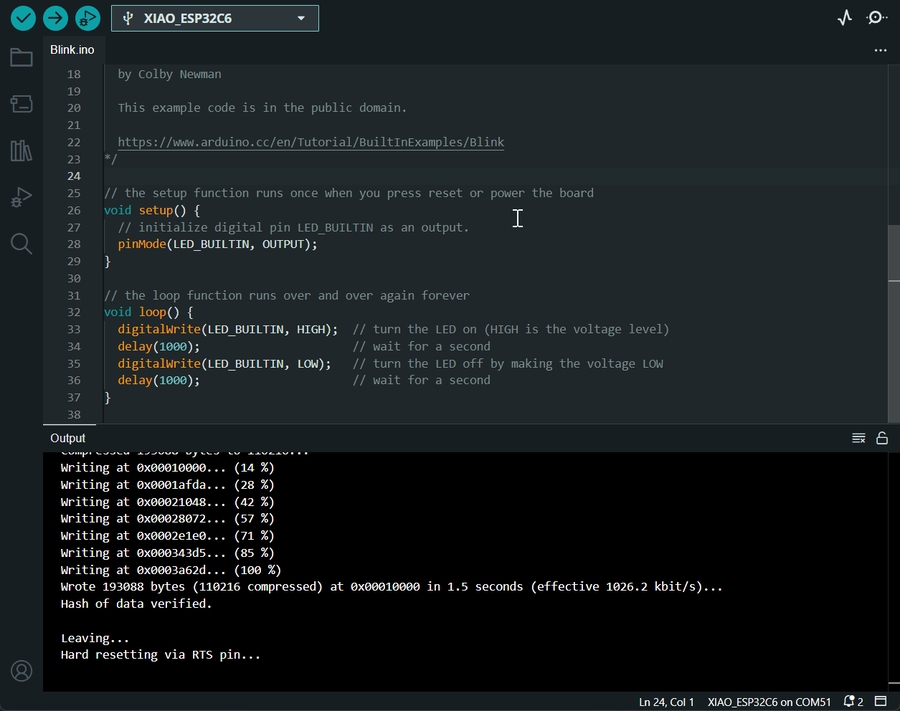The image size is (900, 711).
Task: Expand the XIAO_ESP32C6 board selector dropdown
Action: (x=302, y=18)
